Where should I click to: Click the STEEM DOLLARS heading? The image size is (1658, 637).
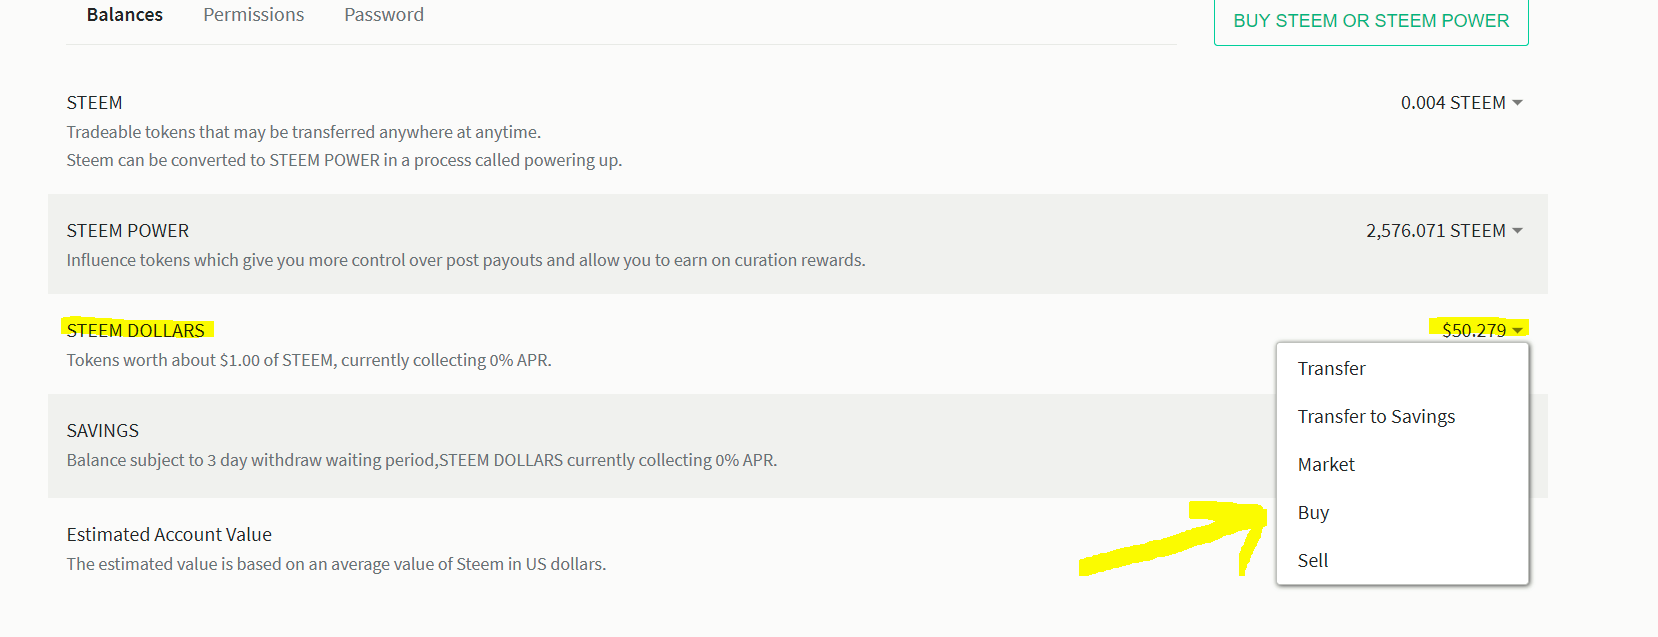(x=135, y=331)
